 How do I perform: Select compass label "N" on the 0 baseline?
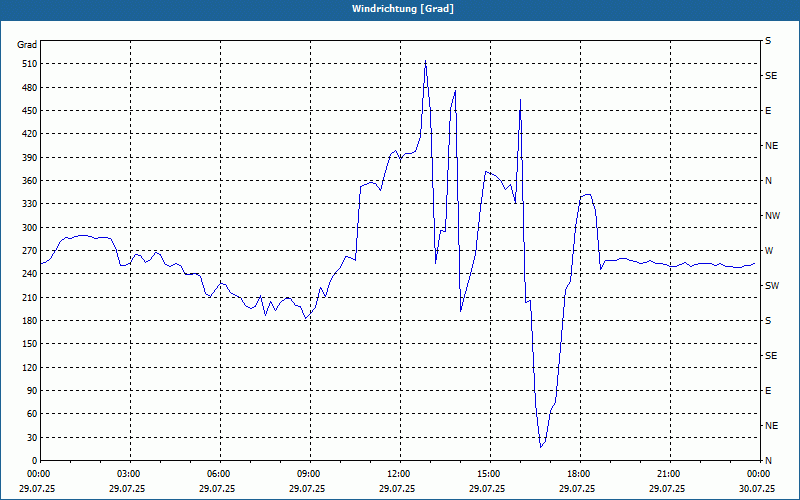pos(768,461)
